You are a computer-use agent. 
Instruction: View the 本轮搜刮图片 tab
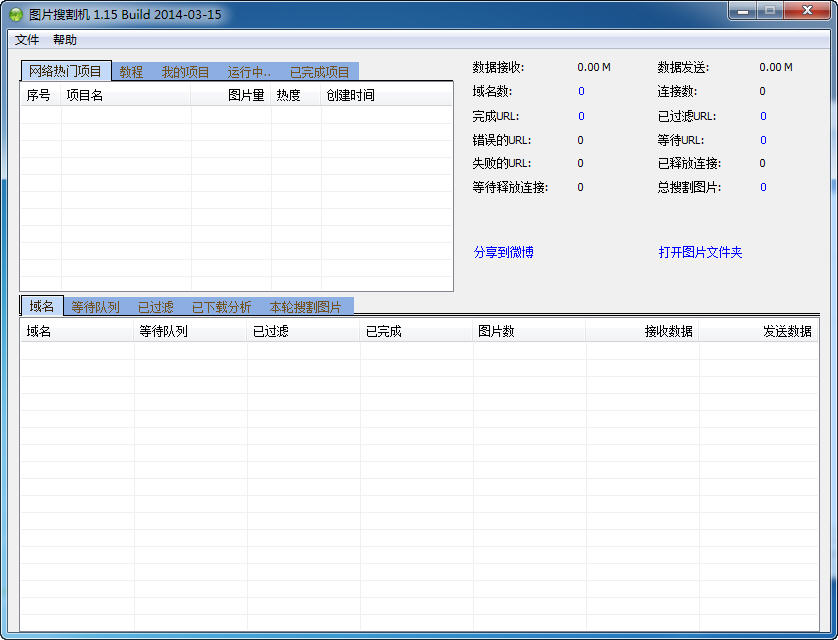tap(305, 307)
